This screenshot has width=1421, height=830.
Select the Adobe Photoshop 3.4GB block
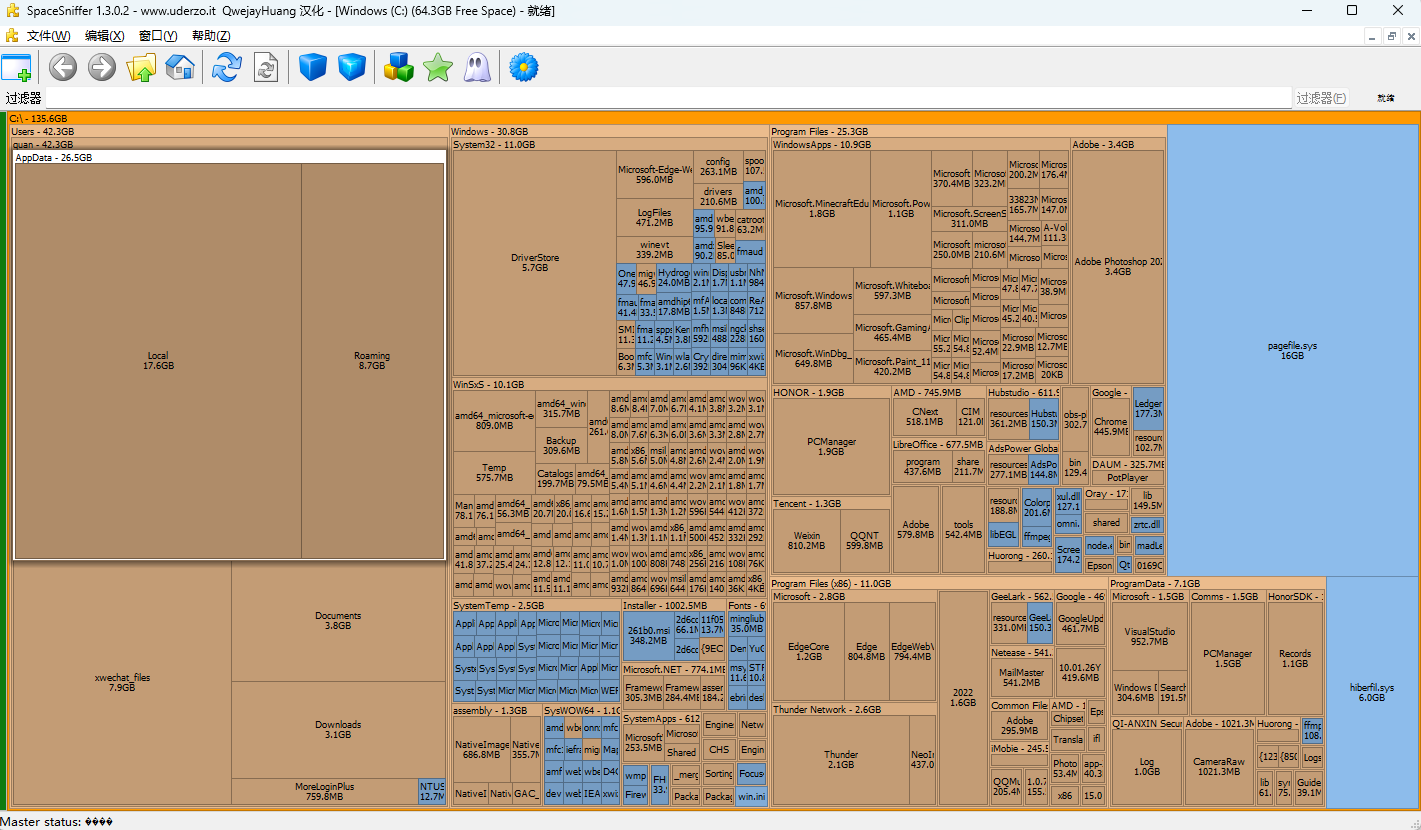[x=1118, y=267]
